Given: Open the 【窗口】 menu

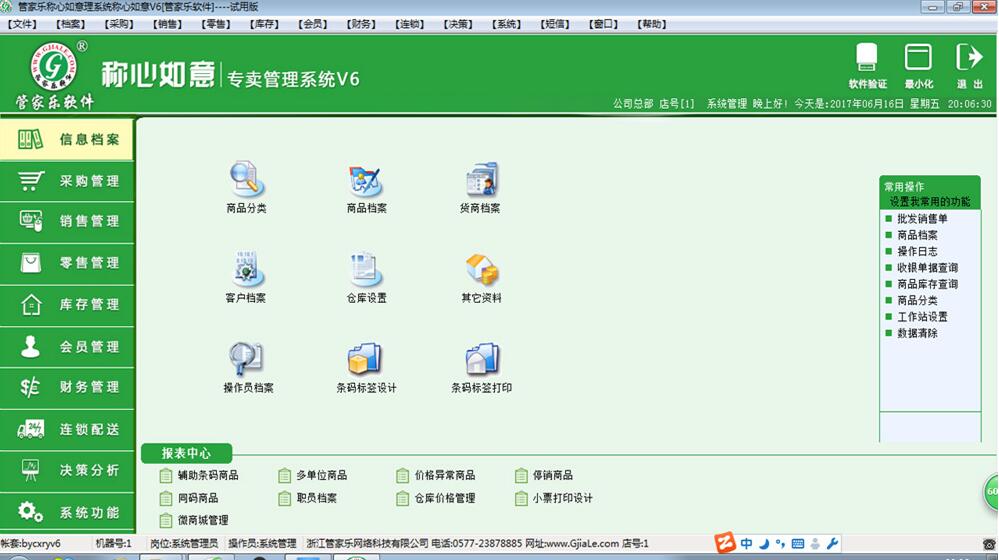Looking at the screenshot, I should tap(603, 24).
